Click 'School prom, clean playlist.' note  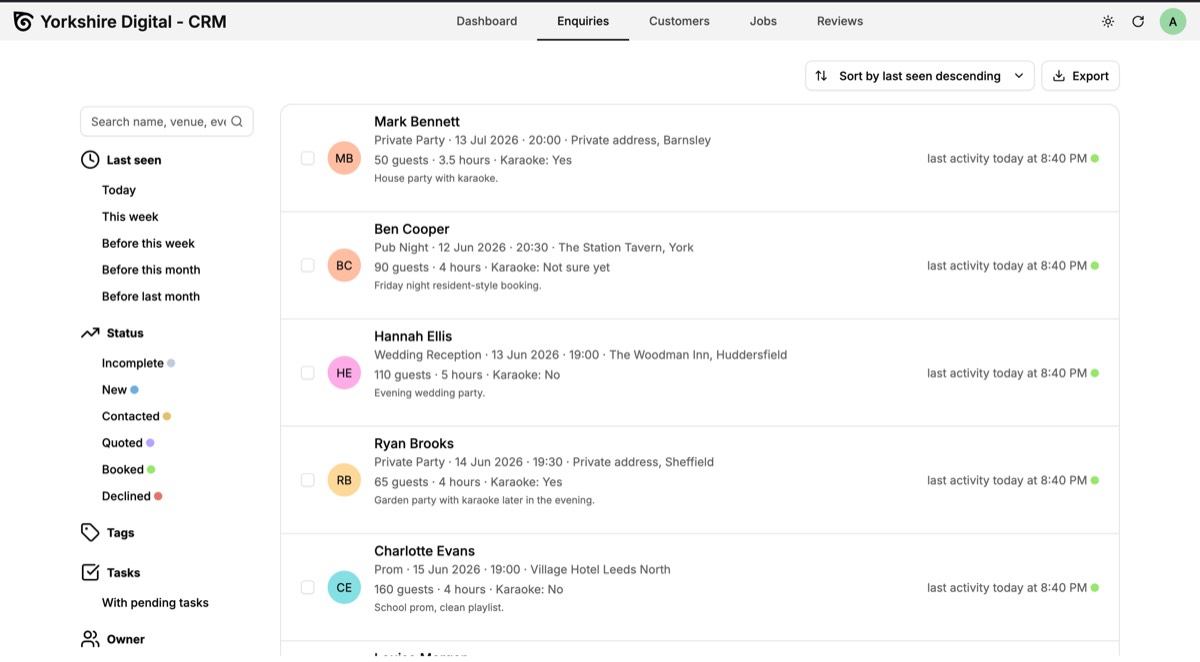[439, 607]
